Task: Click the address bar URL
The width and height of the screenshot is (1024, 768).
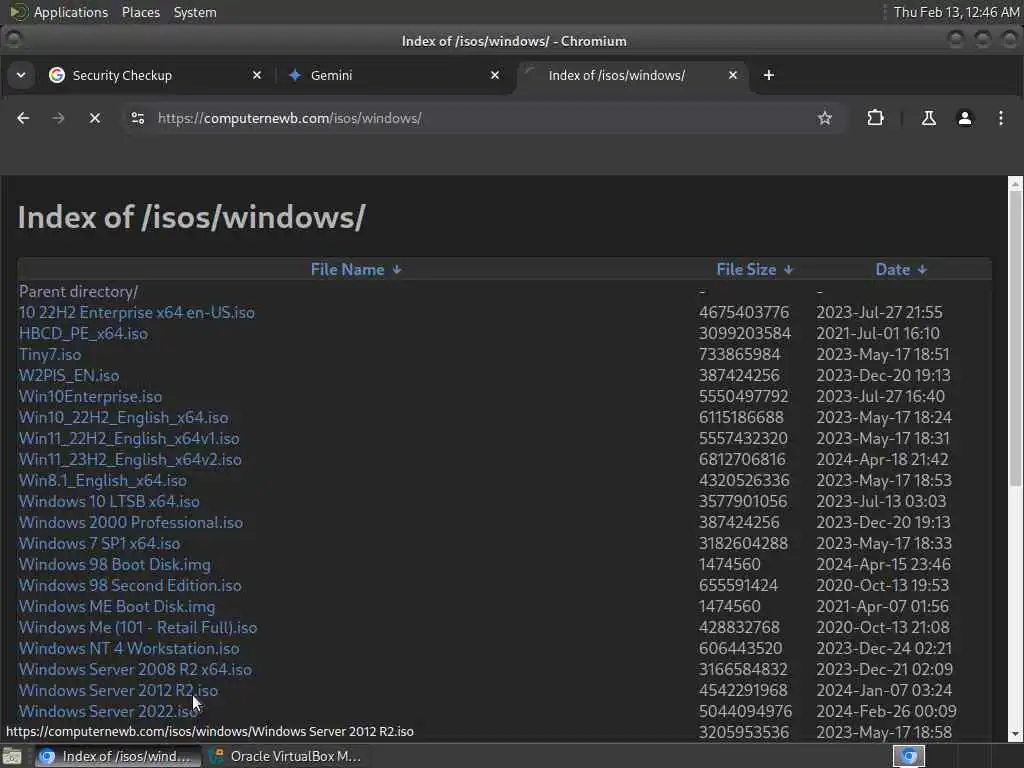Action: click(x=290, y=118)
